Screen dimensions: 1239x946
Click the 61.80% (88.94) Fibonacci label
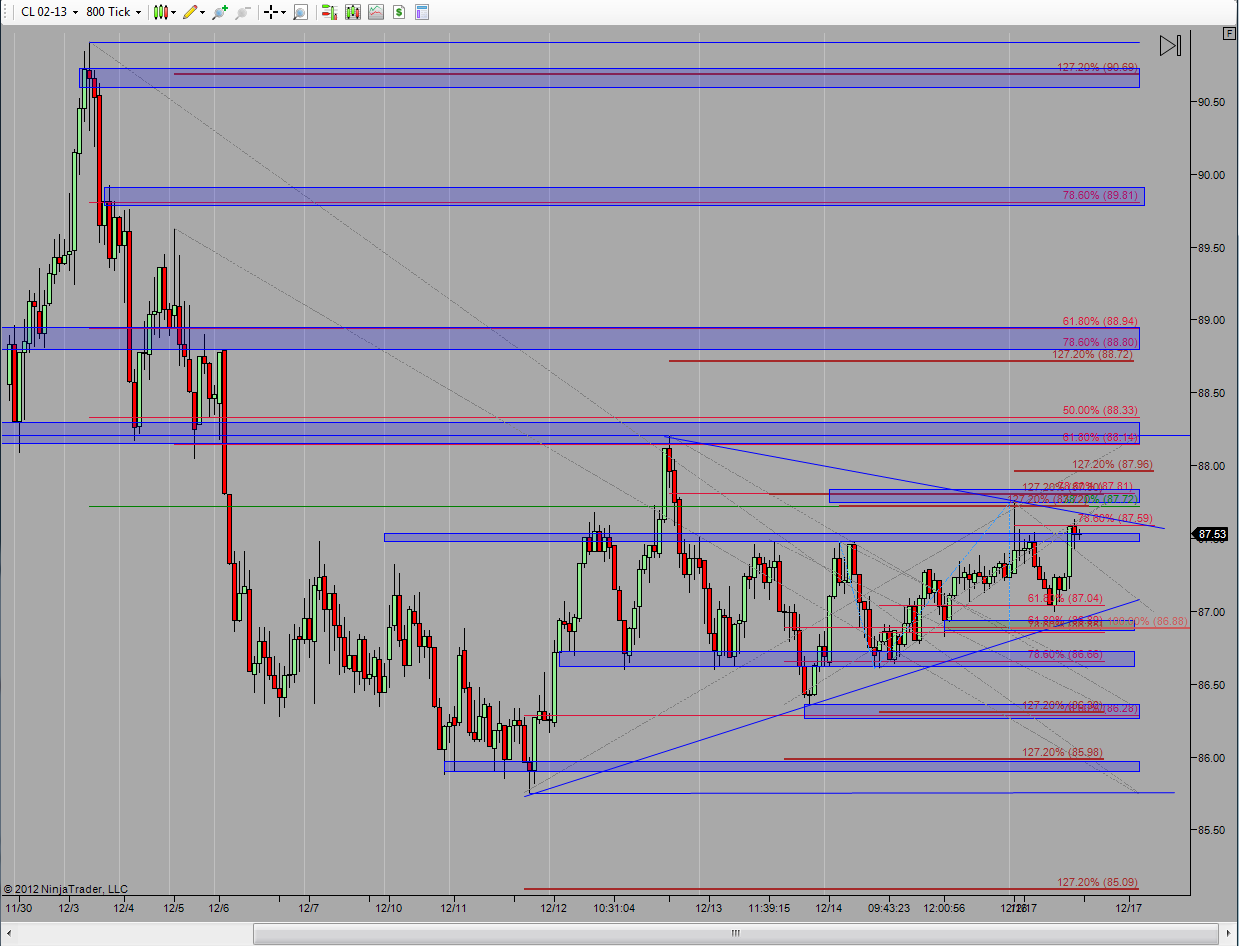click(1100, 321)
